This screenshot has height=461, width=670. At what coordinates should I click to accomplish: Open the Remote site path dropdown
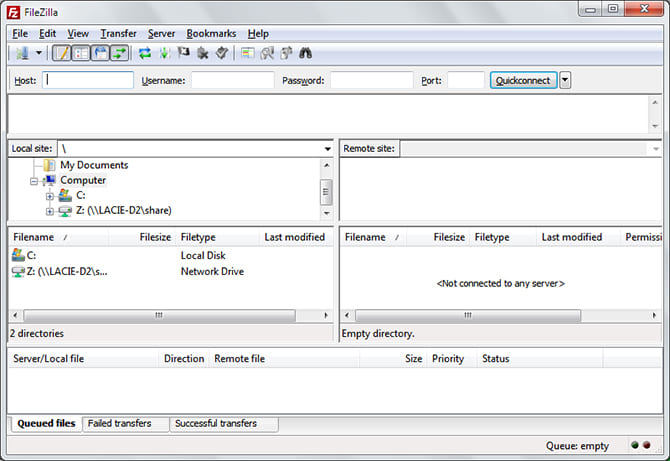tap(655, 149)
